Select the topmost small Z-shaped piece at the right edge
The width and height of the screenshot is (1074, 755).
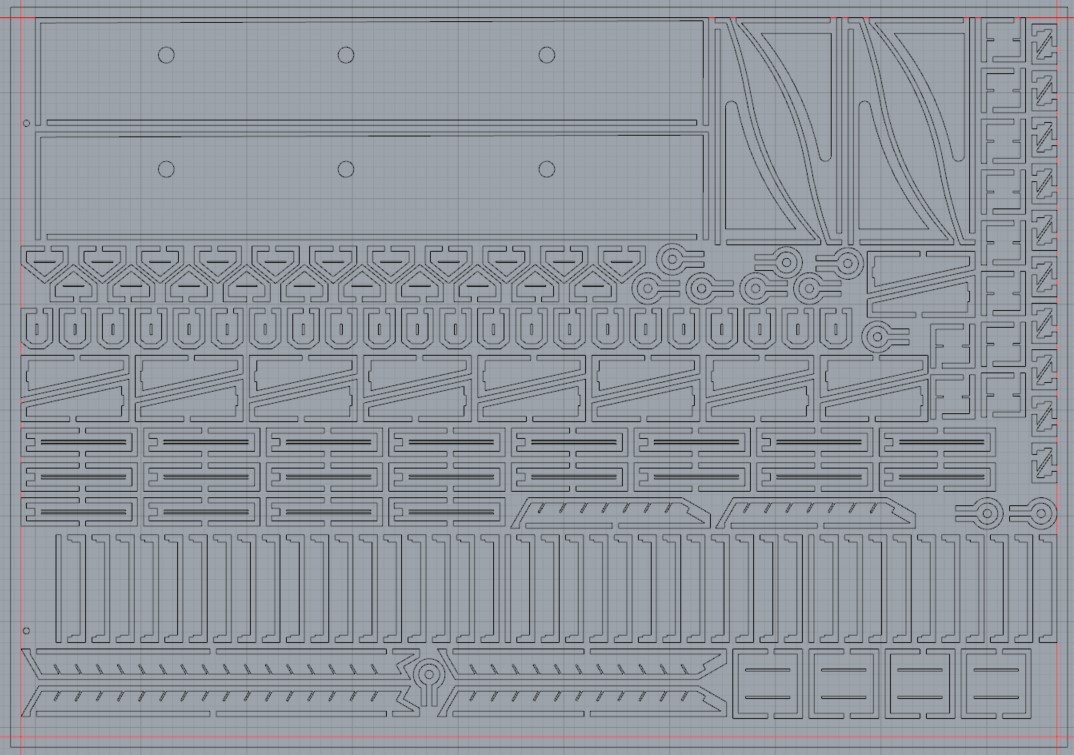[1044, 40]
